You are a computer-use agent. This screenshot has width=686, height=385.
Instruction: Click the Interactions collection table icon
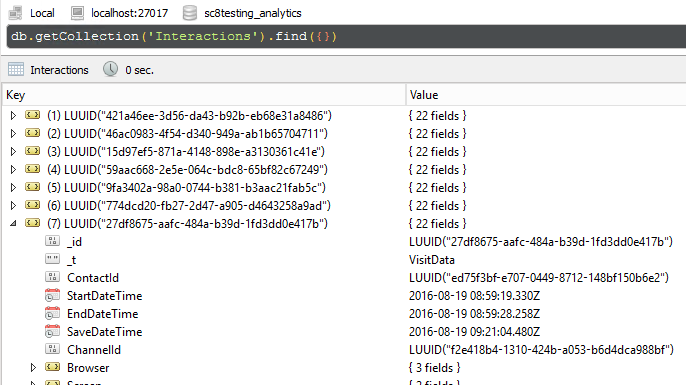(16, 70)
